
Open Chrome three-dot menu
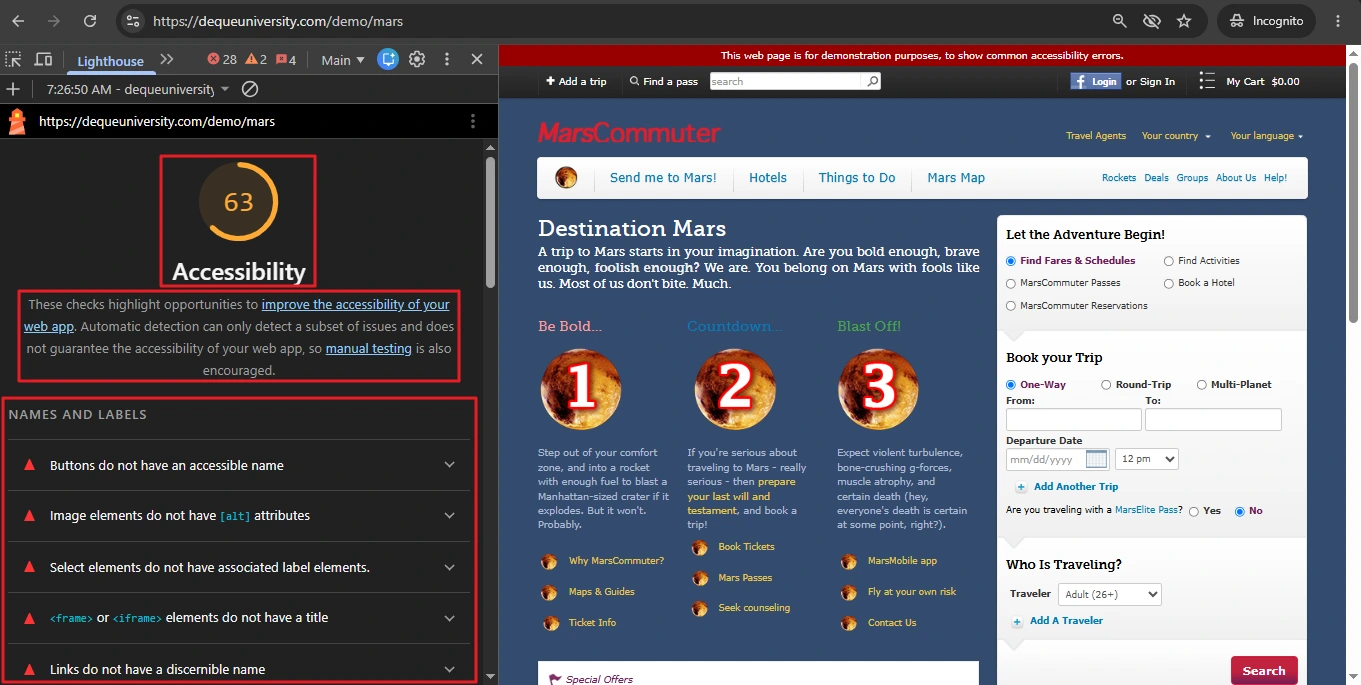pyautogui.click(x=1339, y=21)
